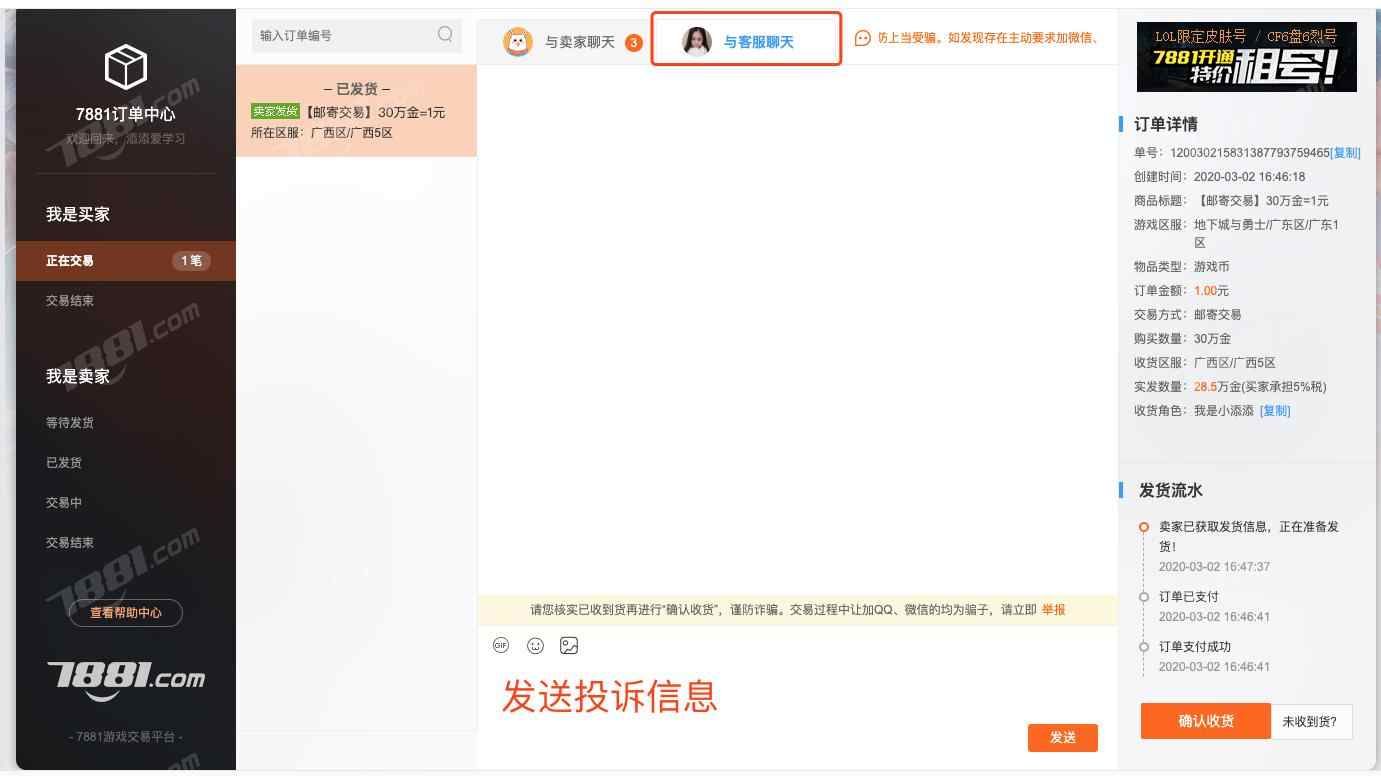Click the 未收到货? button
Image resolution: width=1381 pixels, height=776 pixels.
[x=1311, y=721]
